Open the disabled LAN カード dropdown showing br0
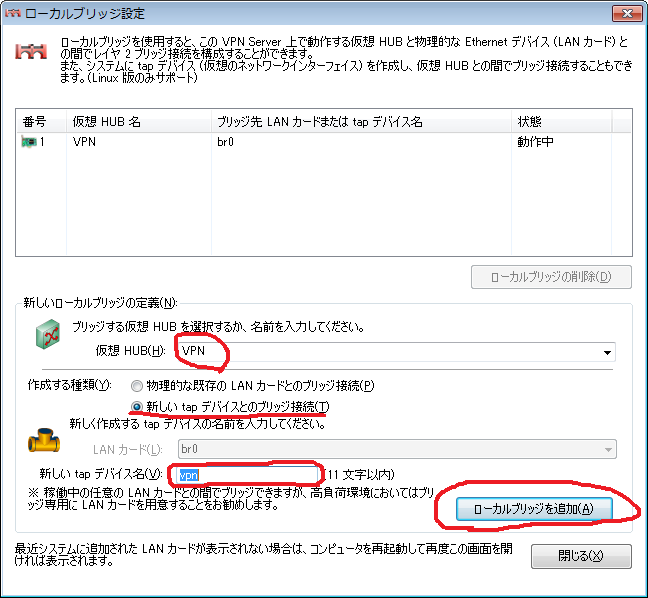Screen dimensions: 648x598 [397, 449]
